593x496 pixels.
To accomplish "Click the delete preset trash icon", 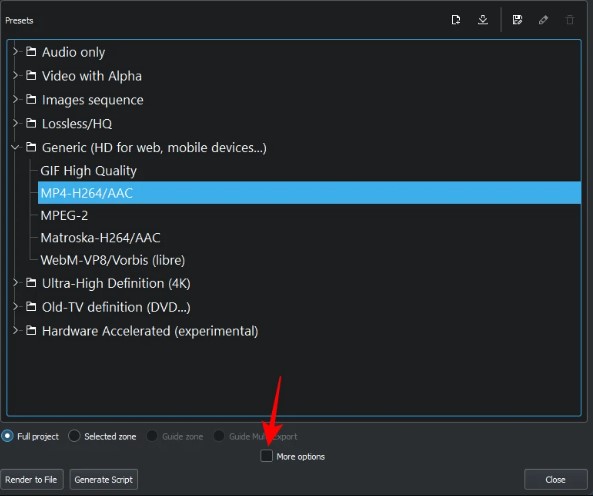I will (570, 20).
